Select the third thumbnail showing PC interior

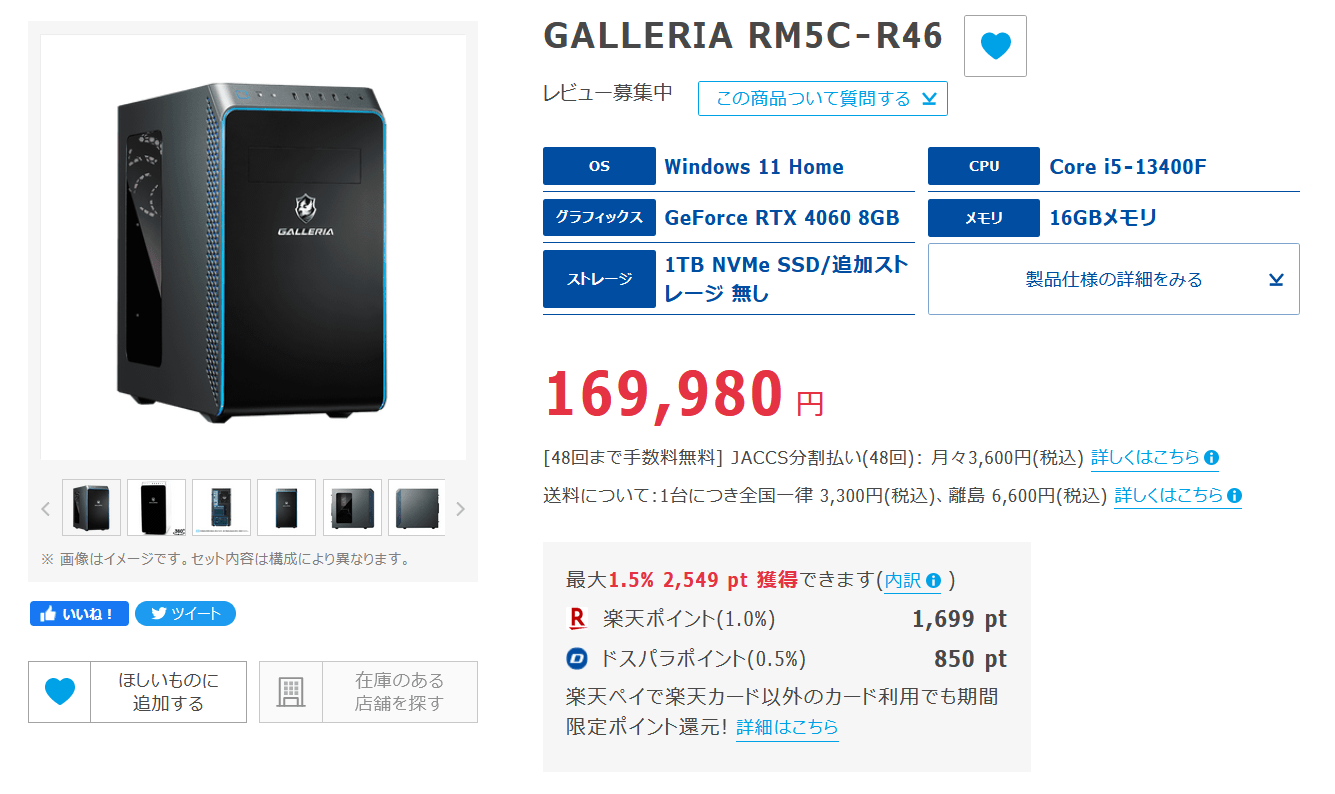point(222,508)
